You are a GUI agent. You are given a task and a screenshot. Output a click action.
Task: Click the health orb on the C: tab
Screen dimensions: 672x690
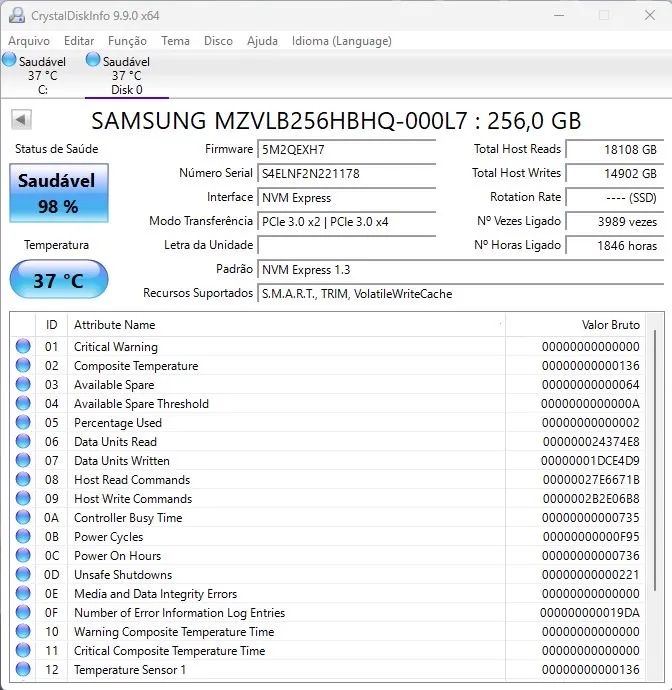(x=9, y=59)
